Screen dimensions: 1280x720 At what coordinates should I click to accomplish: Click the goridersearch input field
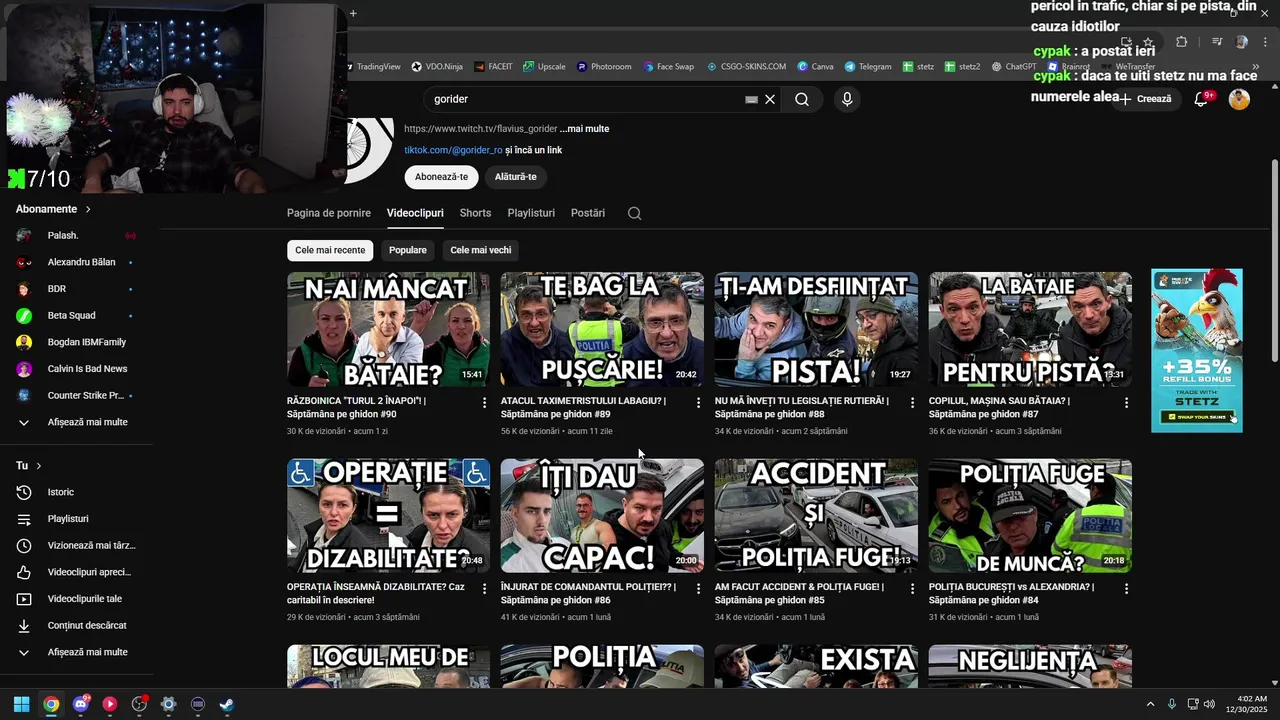(585, 99)
